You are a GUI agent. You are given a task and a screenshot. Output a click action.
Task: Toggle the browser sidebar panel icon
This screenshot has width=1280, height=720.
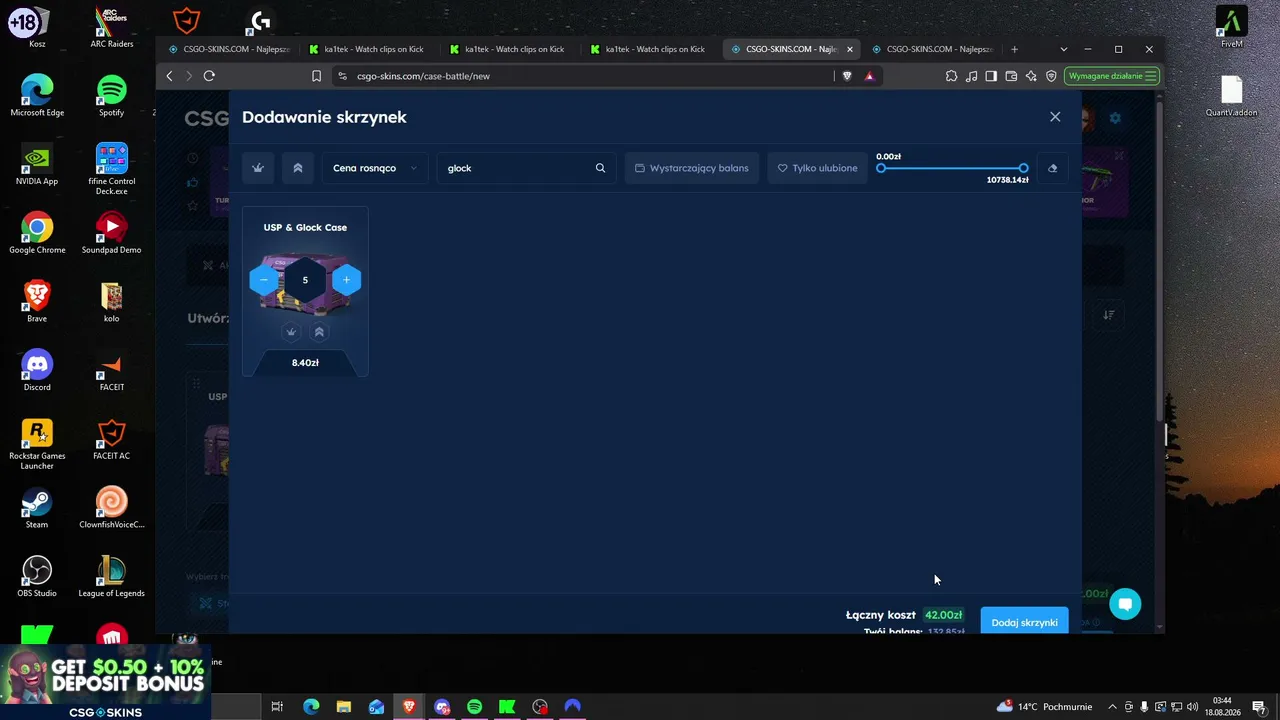(x=991, y=76)
